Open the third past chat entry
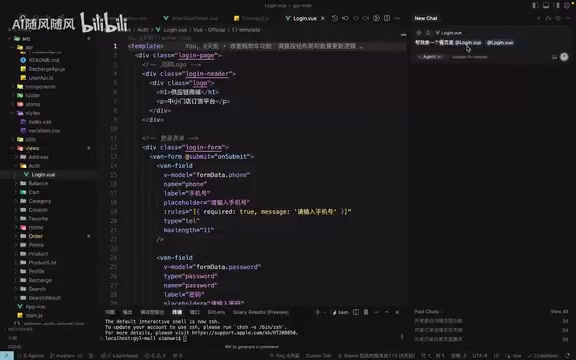576x360 pixels. tap(491, 339)
